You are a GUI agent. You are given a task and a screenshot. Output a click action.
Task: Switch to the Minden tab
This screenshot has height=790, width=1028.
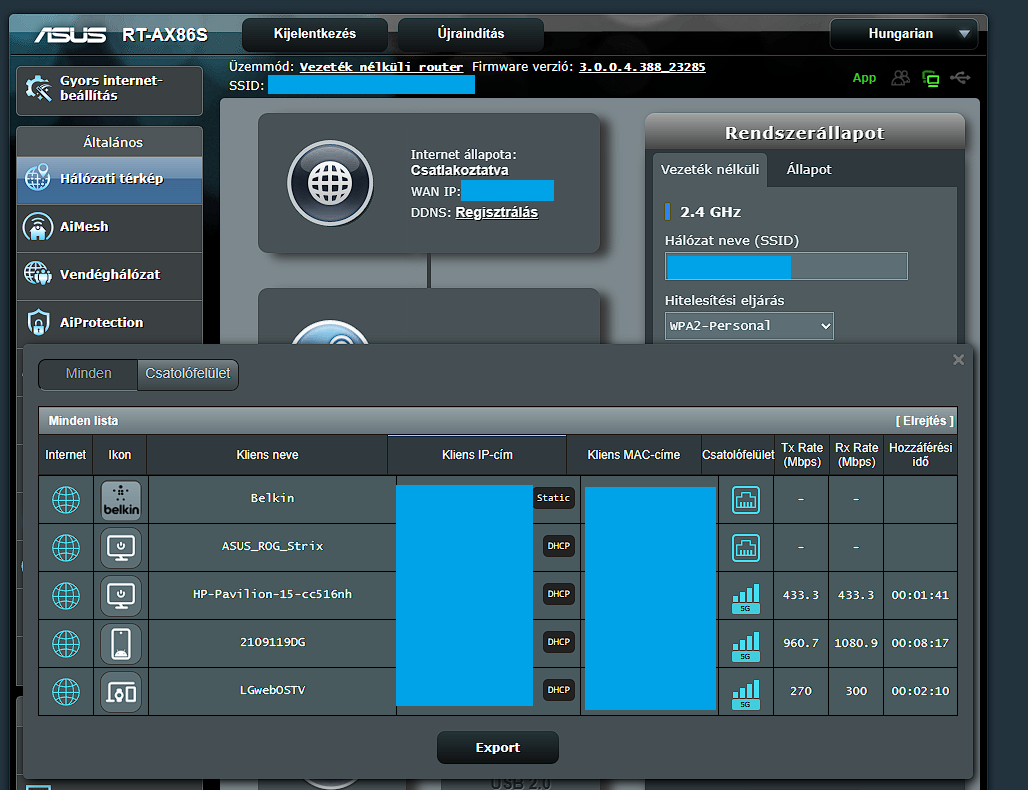(89, 374)
